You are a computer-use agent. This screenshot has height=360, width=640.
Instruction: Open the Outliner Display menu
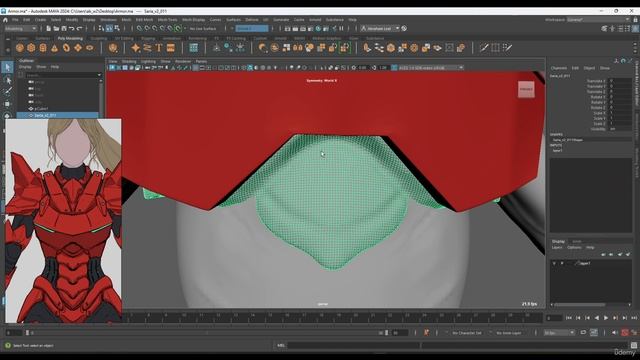click(25, 67)
